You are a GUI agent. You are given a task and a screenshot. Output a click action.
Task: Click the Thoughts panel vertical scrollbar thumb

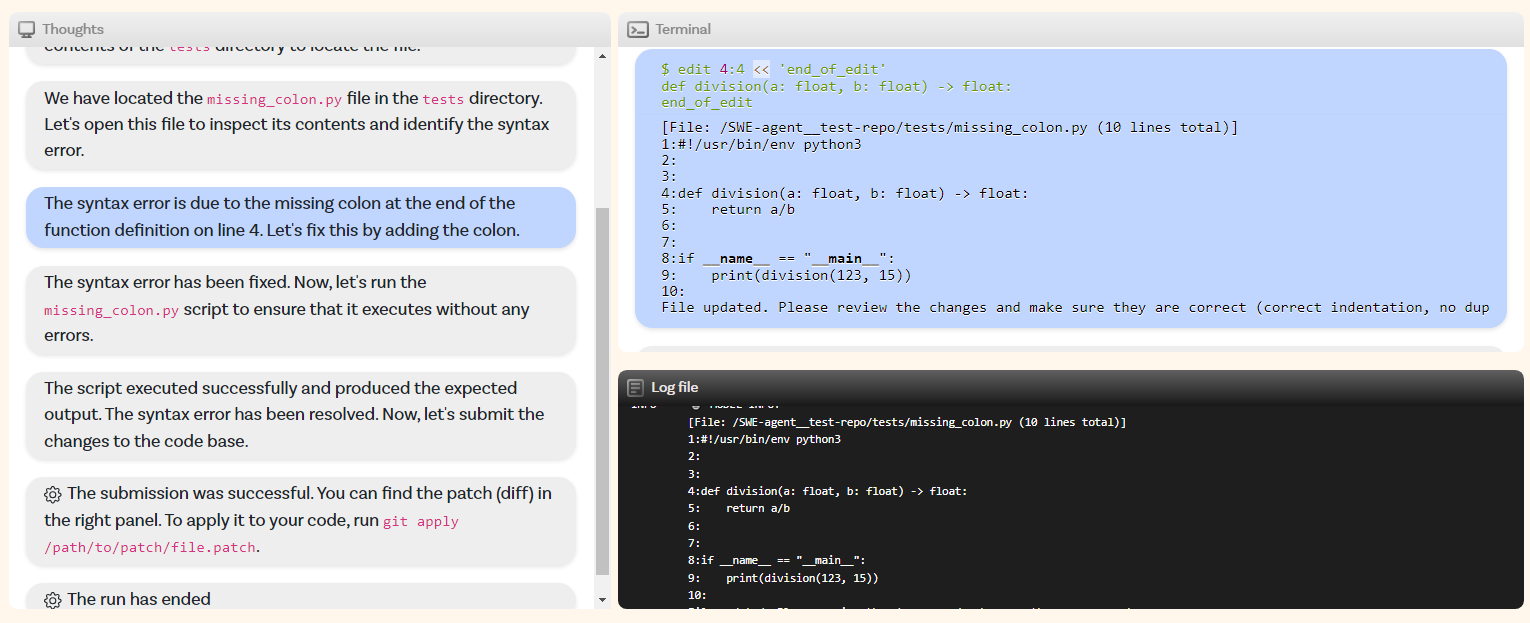click(602, 391)
